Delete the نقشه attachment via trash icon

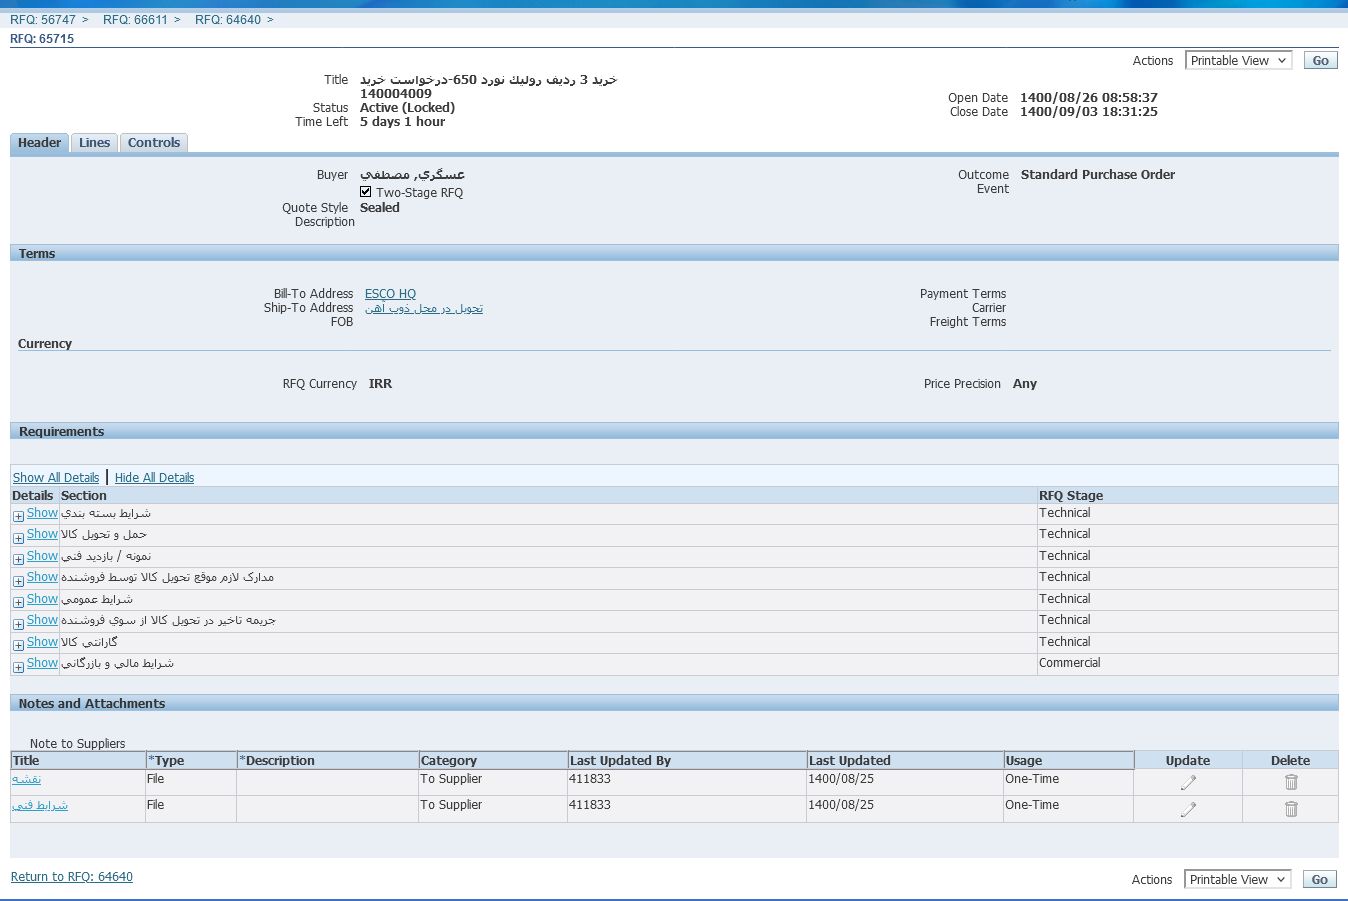[1291, 782]
